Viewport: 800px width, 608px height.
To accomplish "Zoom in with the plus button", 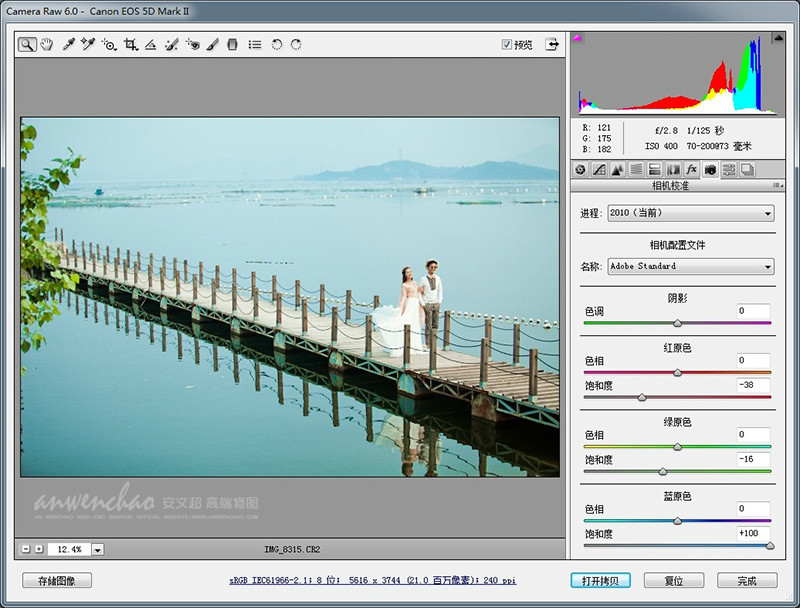I will point(39,549).
